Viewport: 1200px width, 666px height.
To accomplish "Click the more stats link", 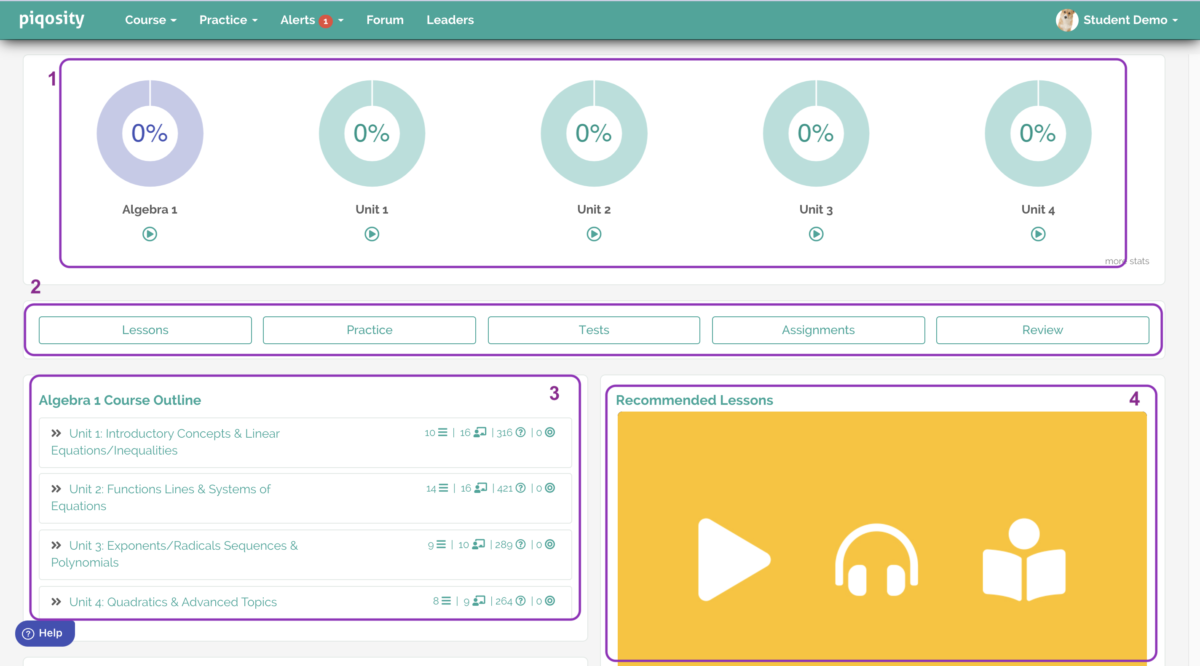I will (x=1126, y=260).
